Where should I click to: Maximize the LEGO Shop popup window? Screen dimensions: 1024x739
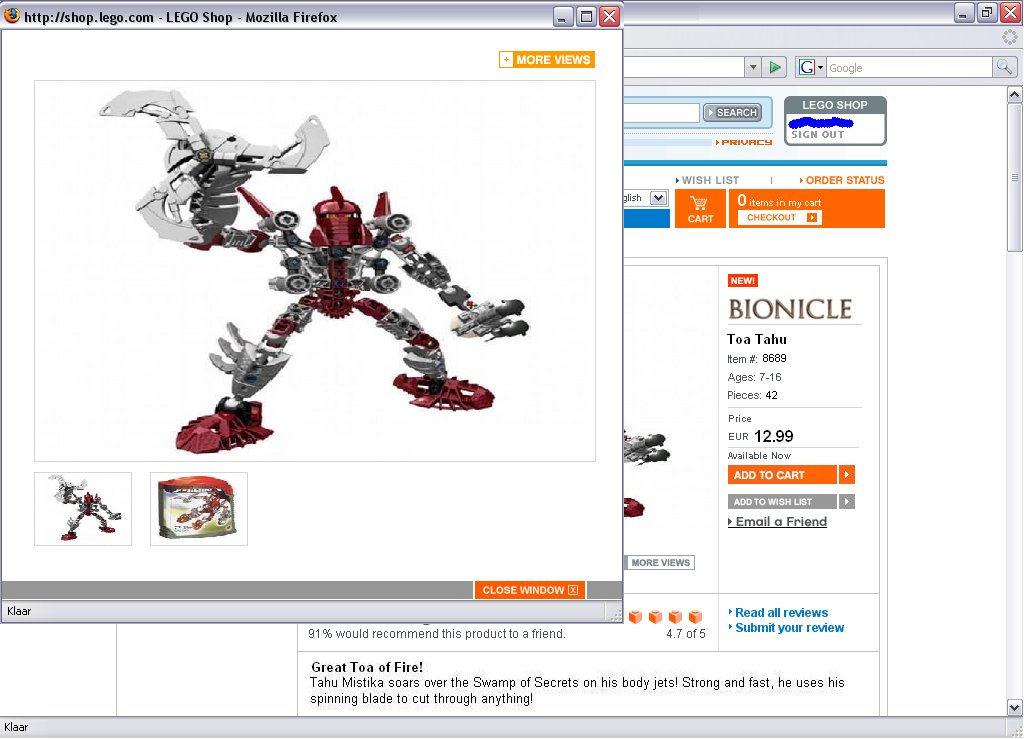[586, 16]
